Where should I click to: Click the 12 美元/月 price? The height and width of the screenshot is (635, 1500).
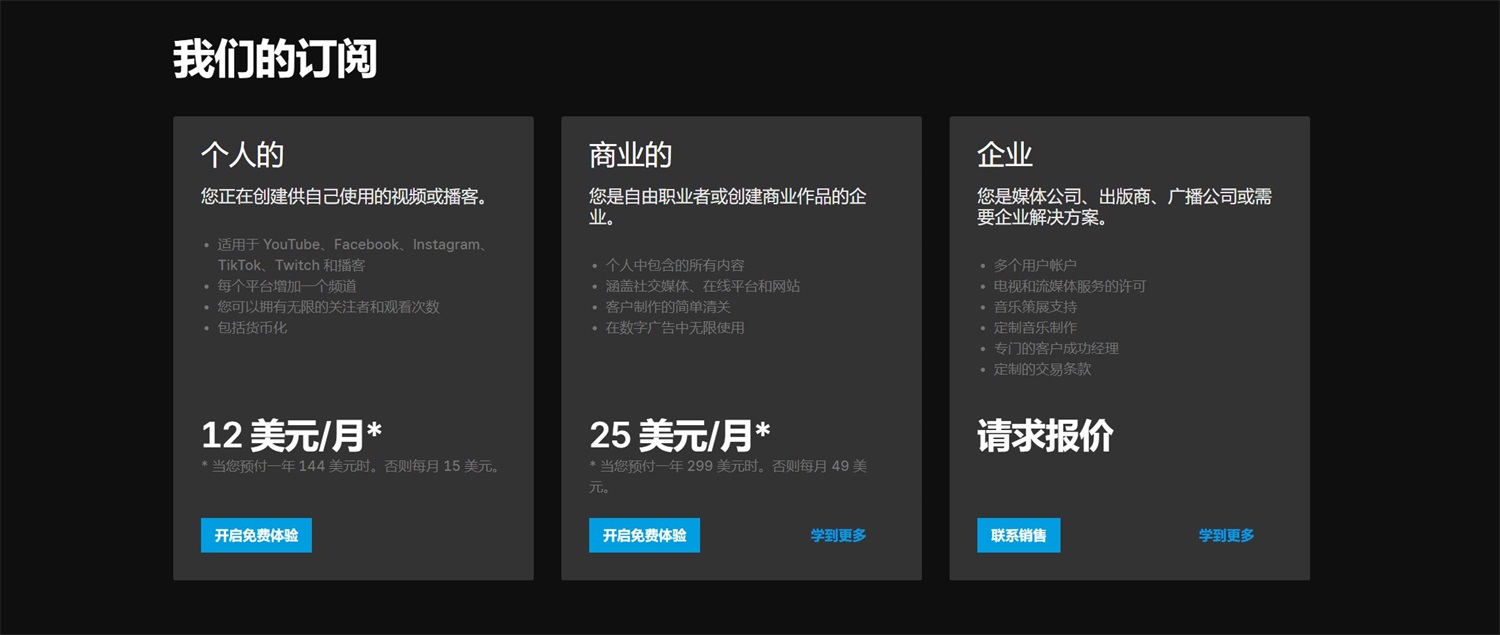[291, 435]
